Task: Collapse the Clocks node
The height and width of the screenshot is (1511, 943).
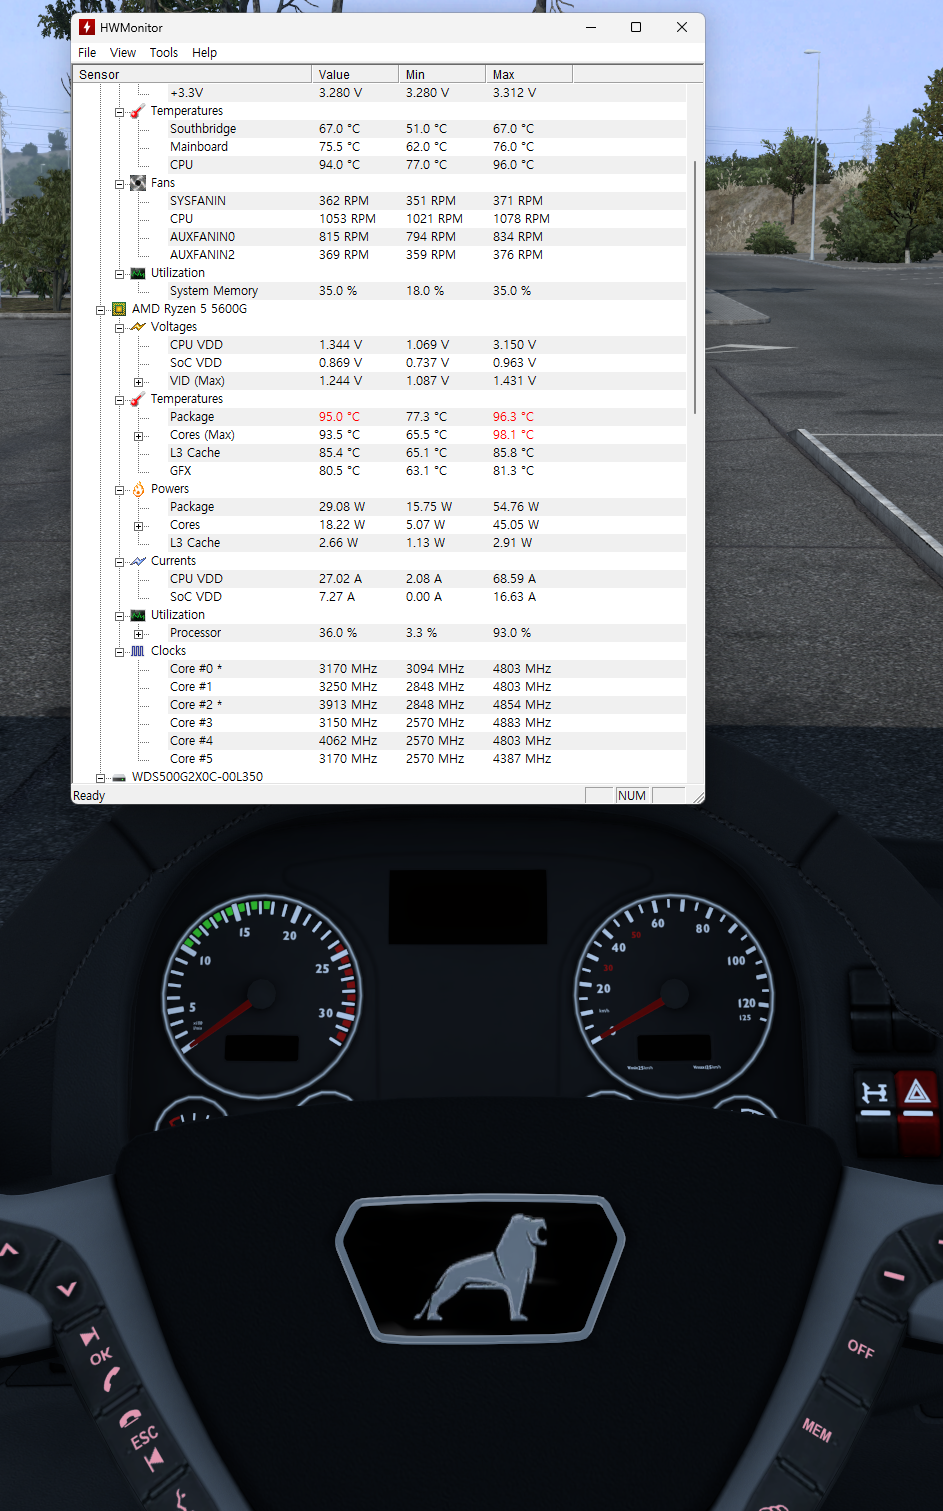Action: coord(119,652)
